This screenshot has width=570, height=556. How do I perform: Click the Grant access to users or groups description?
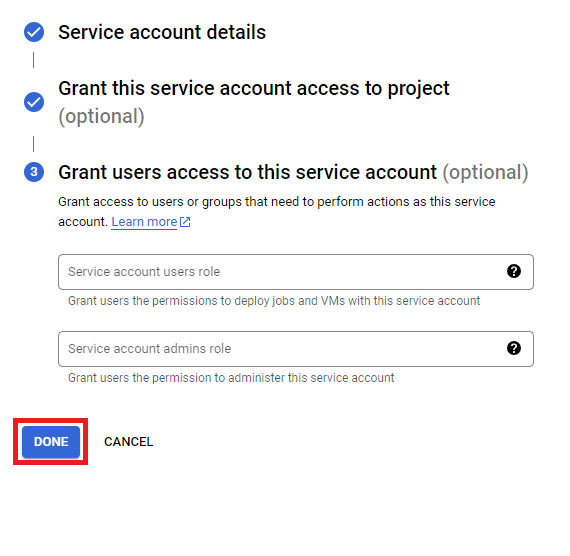277,212
